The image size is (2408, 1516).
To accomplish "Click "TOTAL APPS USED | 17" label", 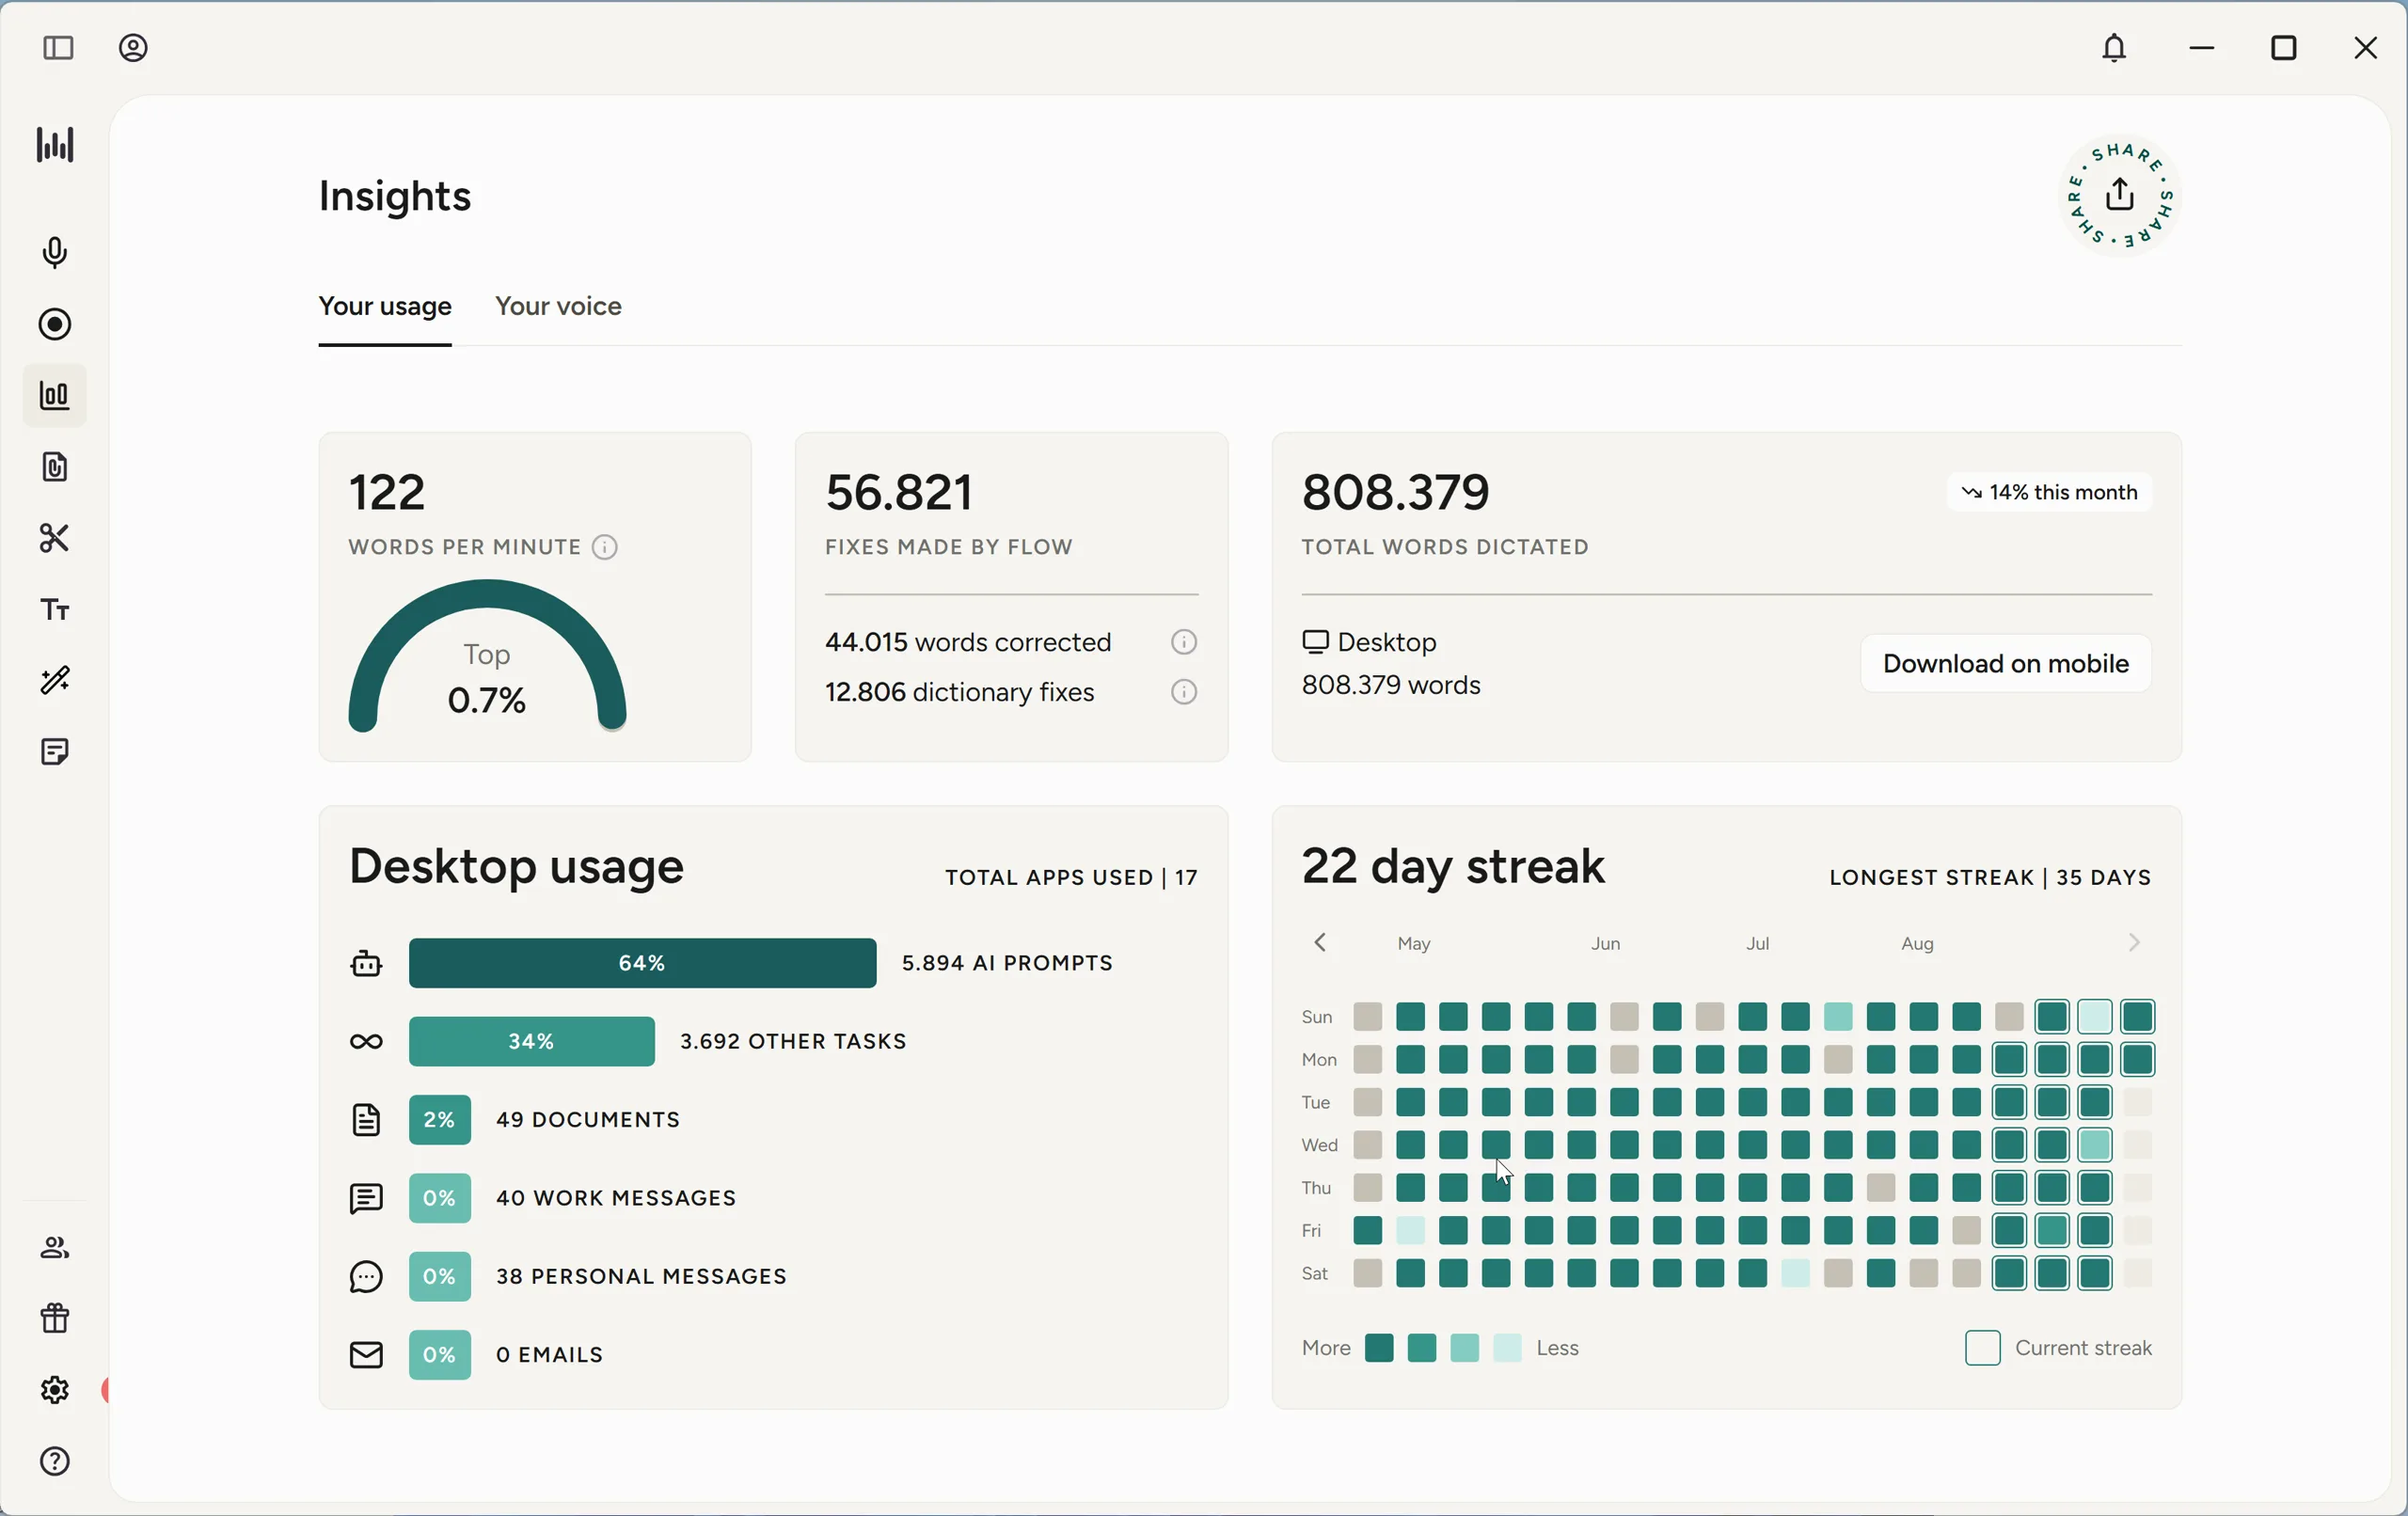I will coord(1071,878).
